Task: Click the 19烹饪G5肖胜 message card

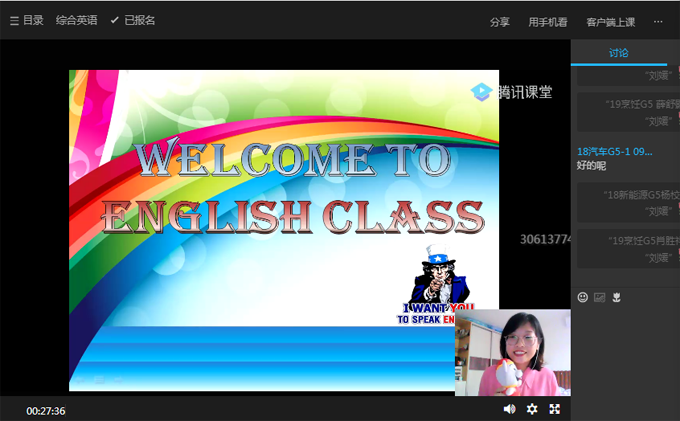Action: 628,249
